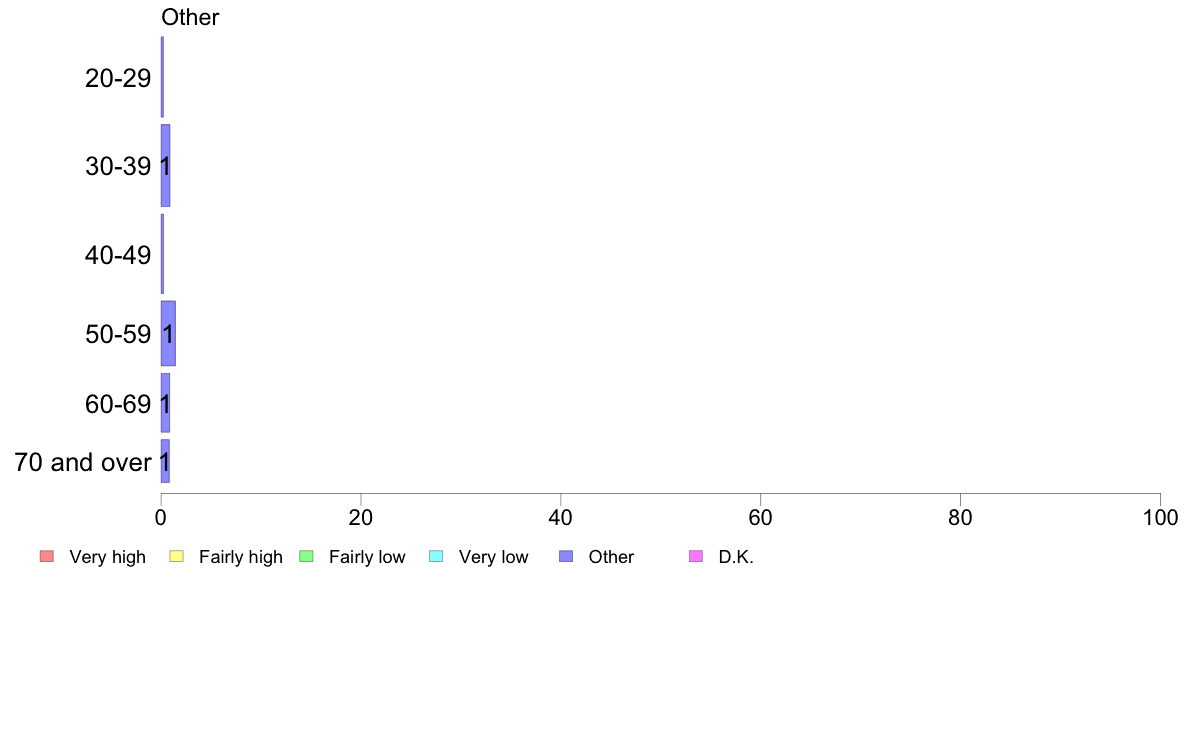Click the Very high red legend swatch
Image resolution: width=1188 pixels, height=736 pixels.
tap(47, 556)
